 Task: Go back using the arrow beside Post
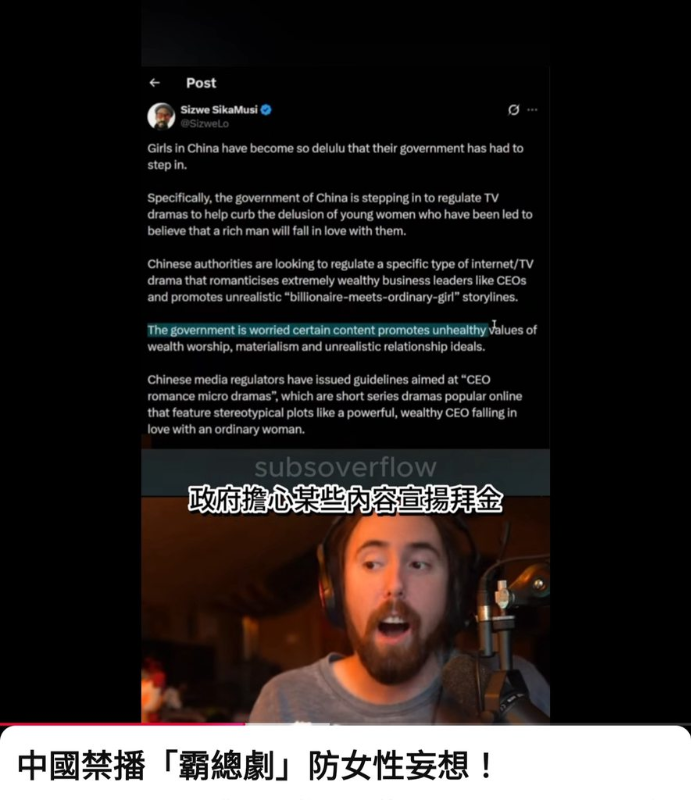point(155,83)
